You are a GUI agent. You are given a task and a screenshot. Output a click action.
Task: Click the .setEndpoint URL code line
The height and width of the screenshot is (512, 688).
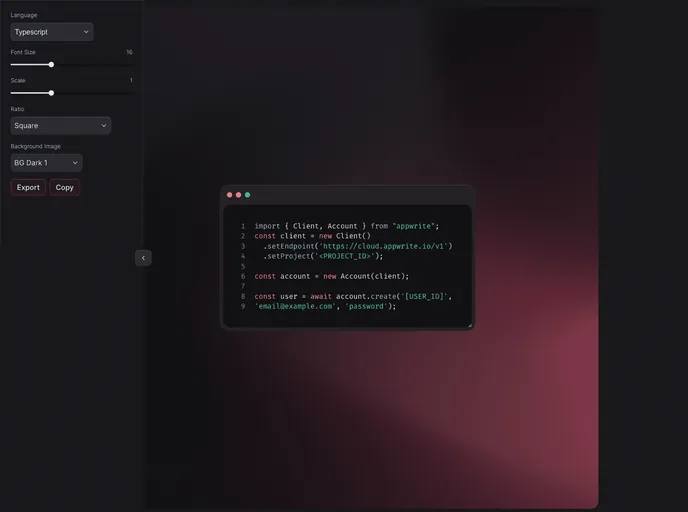coord(358,246)
